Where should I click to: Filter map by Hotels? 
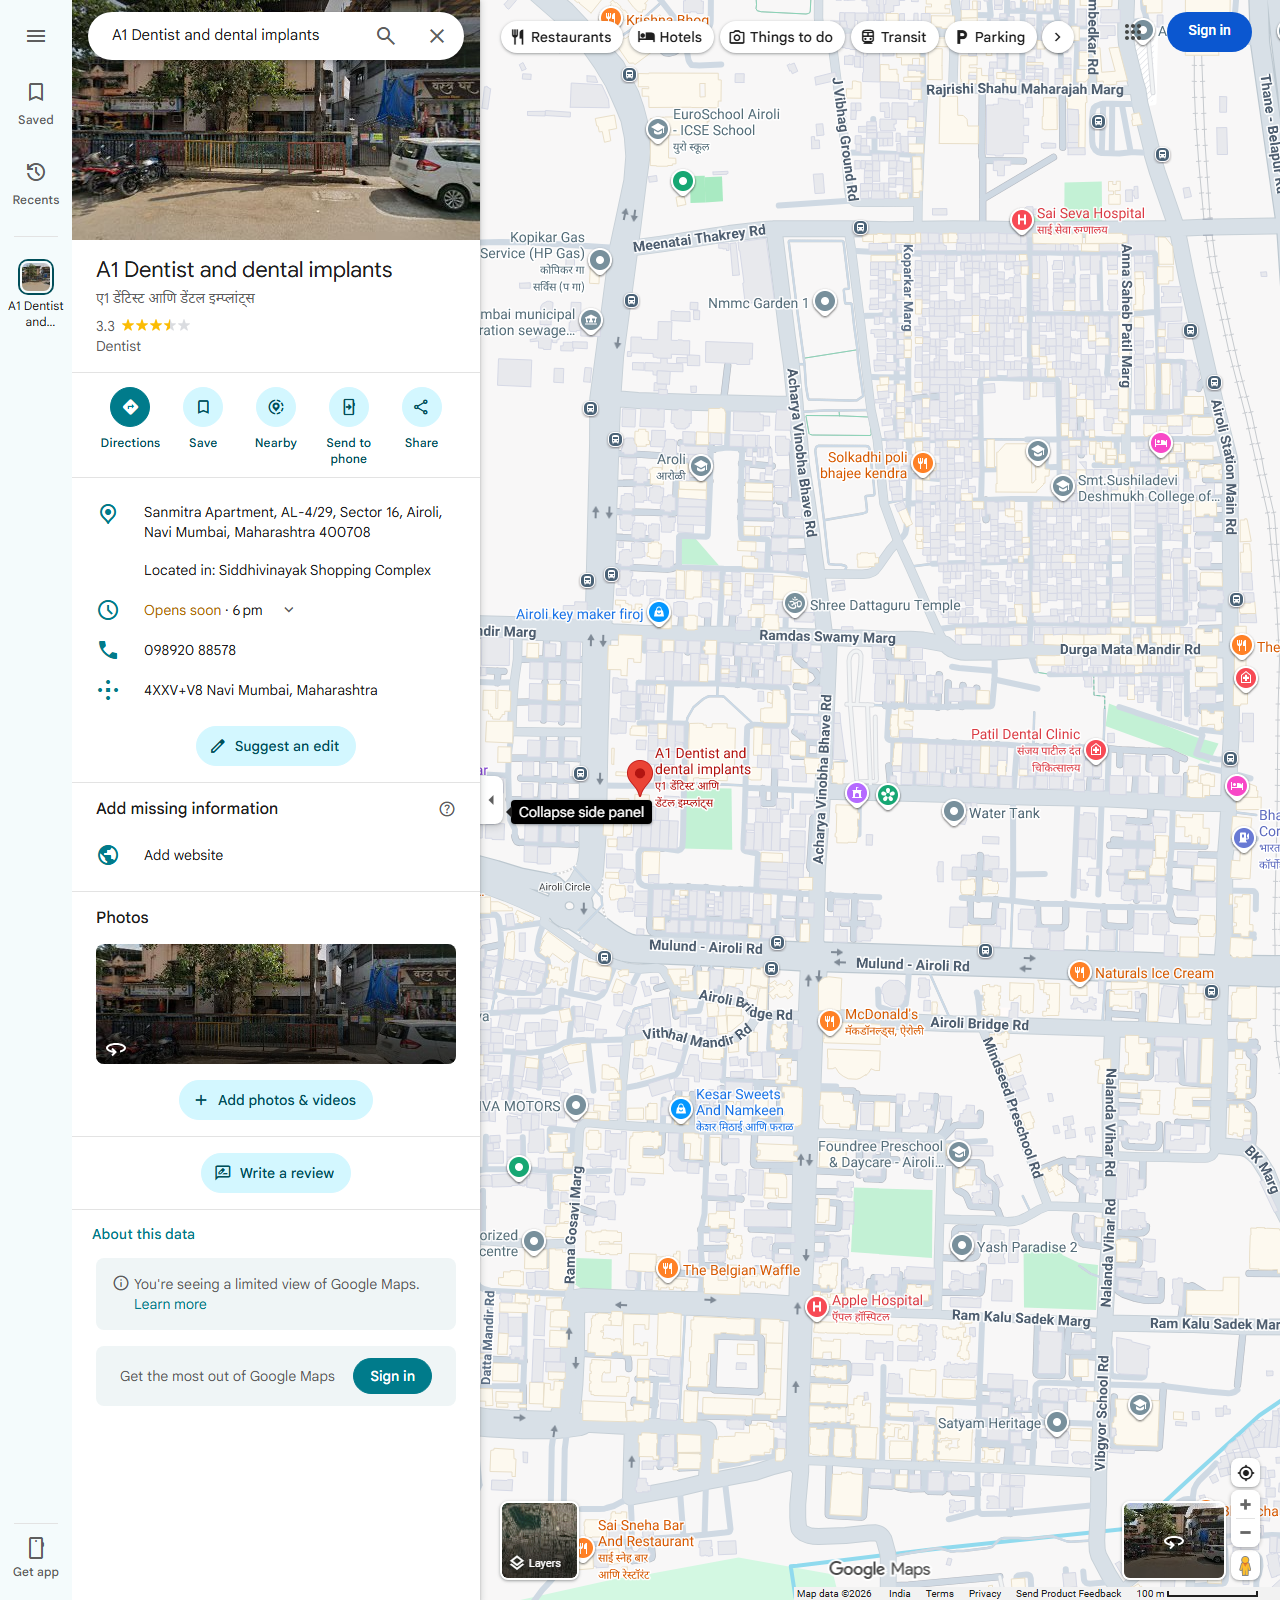(x=670, y=37)
